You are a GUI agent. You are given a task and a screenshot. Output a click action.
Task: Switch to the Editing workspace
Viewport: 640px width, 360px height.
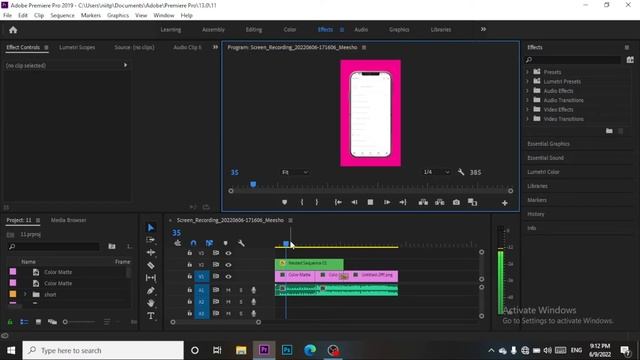[253, 29]
